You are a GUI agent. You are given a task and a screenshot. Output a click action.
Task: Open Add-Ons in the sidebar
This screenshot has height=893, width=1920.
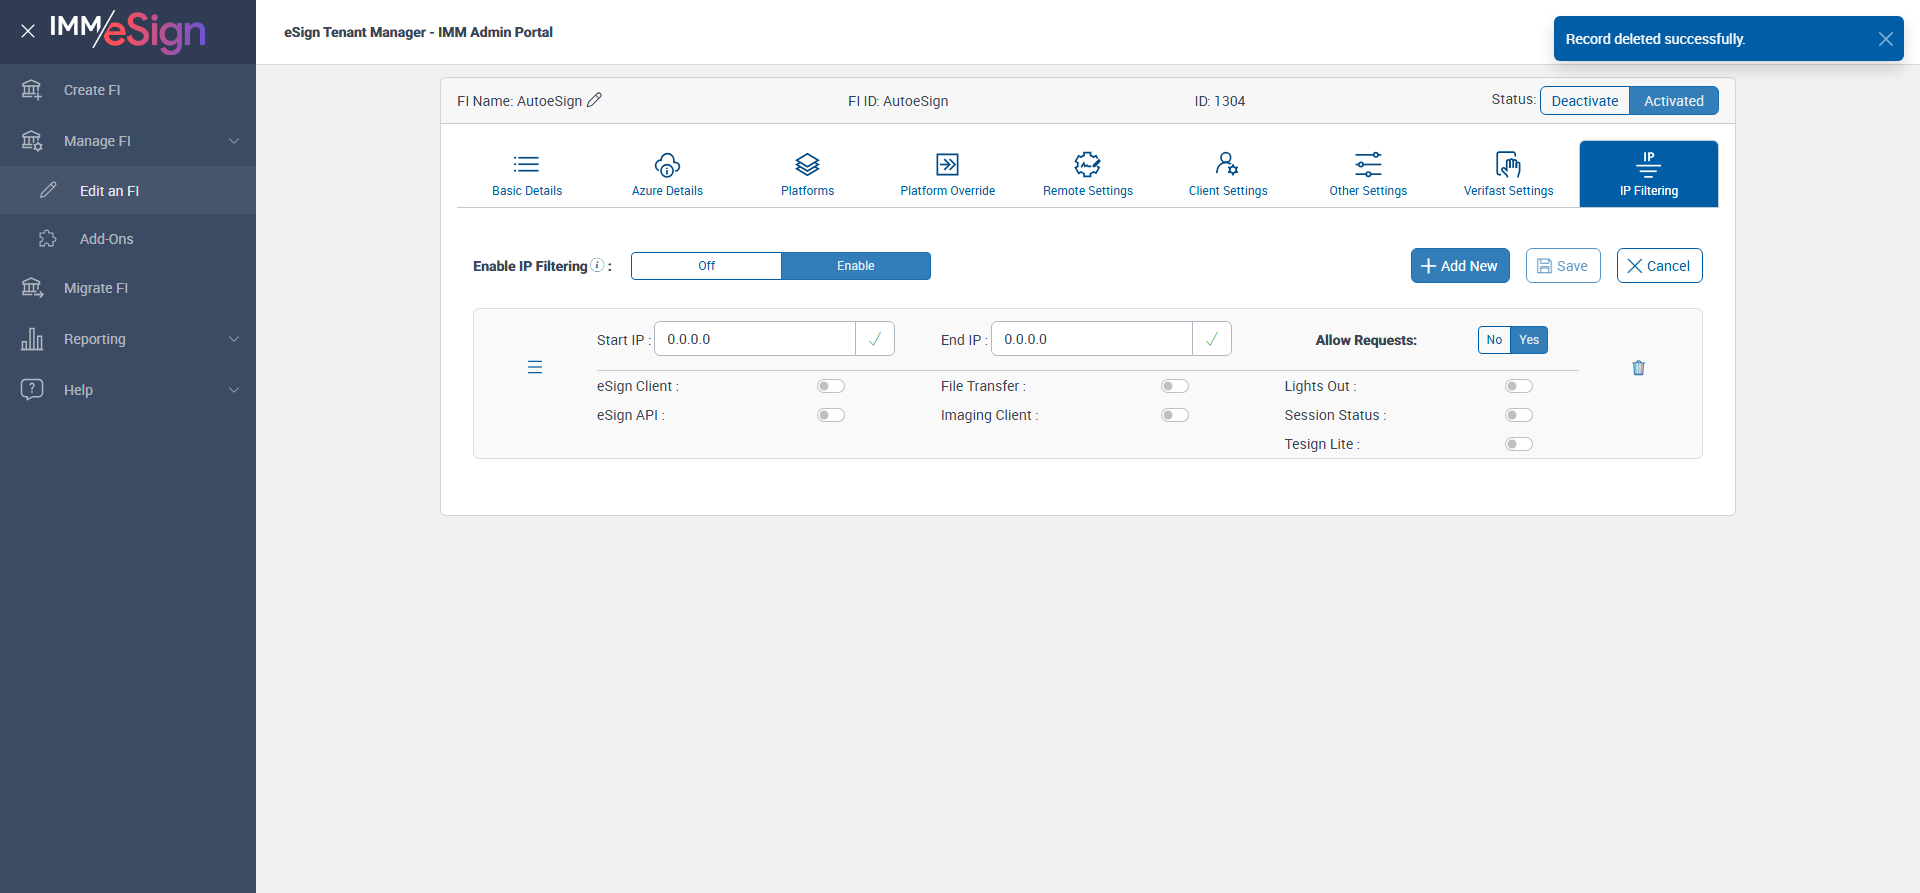[x=128, y=239]
